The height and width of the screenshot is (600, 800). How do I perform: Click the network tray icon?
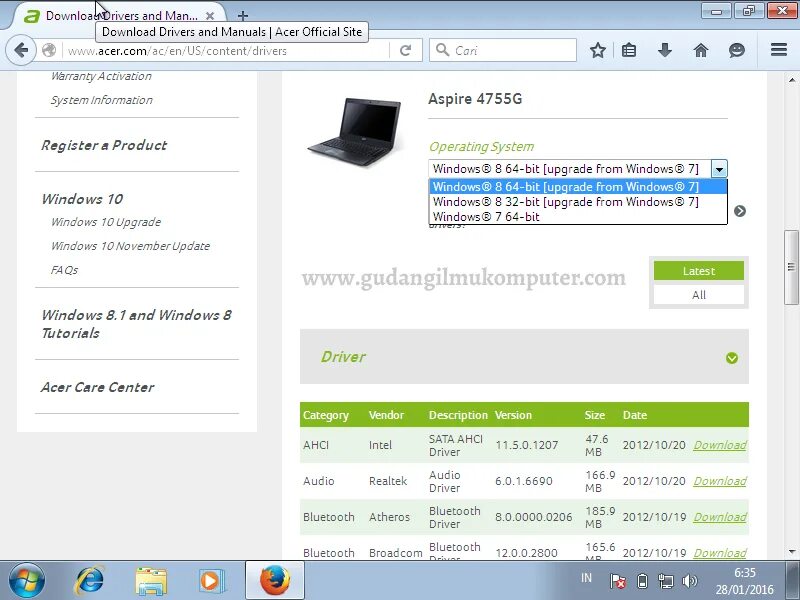pyautogui.click(x=665, y=581)
